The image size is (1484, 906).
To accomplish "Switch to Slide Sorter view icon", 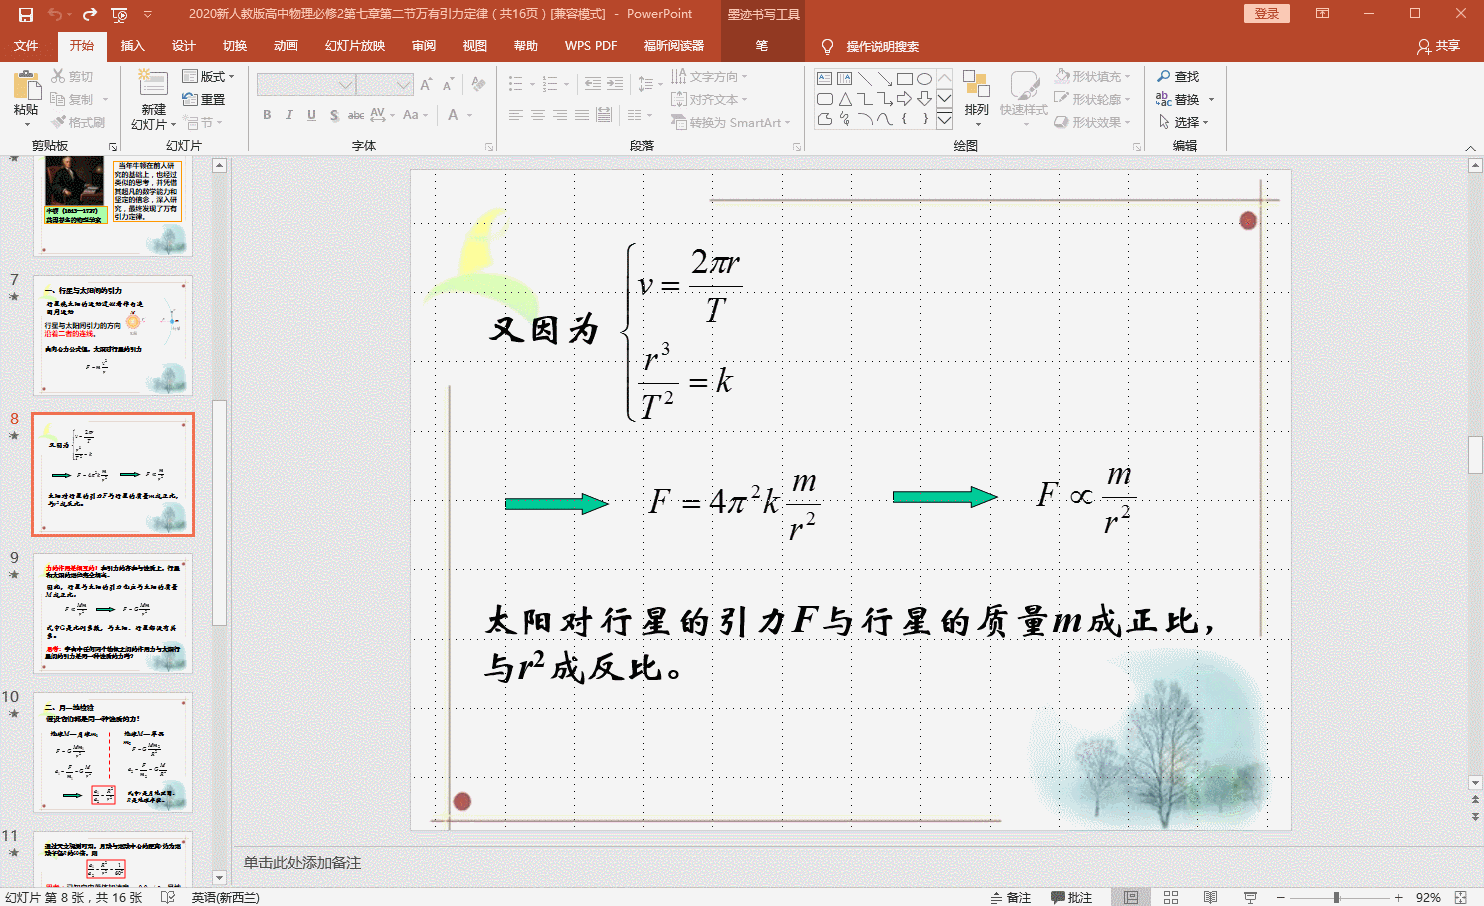I will tap(1171, 897).
